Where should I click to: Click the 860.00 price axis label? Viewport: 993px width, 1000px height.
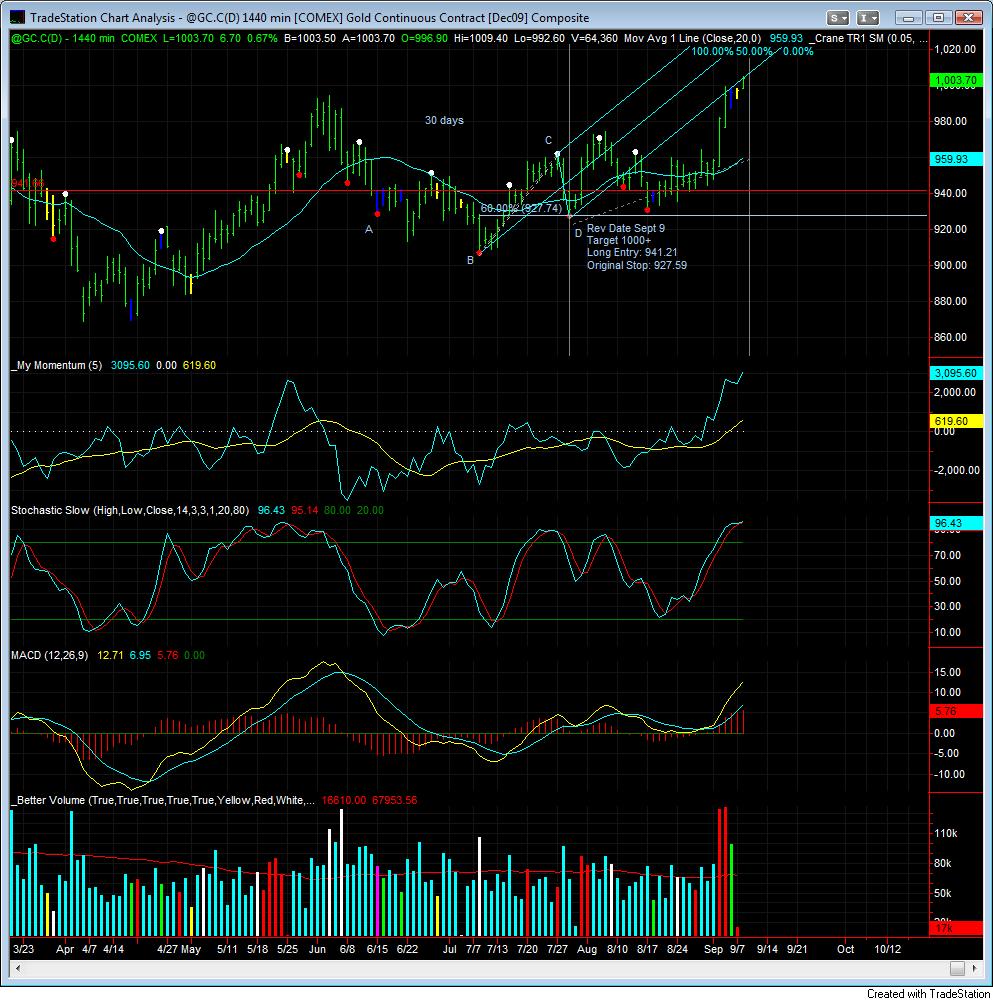click(950, 337)
